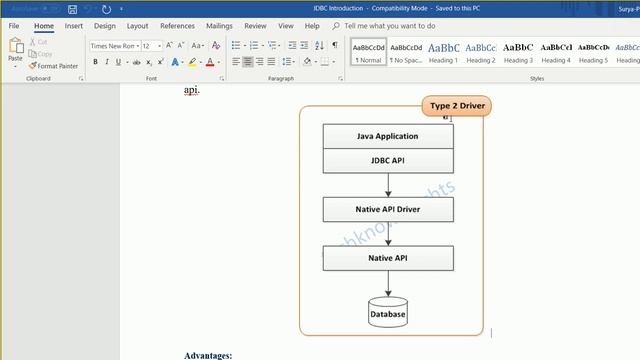
Task: Open highlight color dropdown arrow
Action: click(201, 62)
